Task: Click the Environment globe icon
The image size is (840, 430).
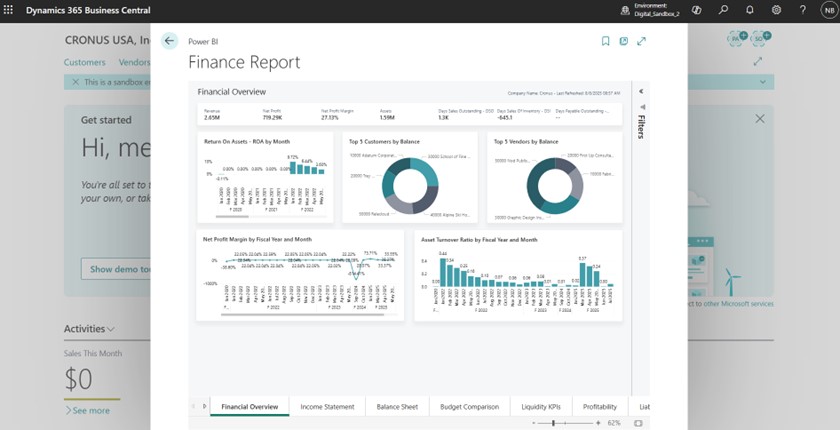Action: click(x=625, y=10)
